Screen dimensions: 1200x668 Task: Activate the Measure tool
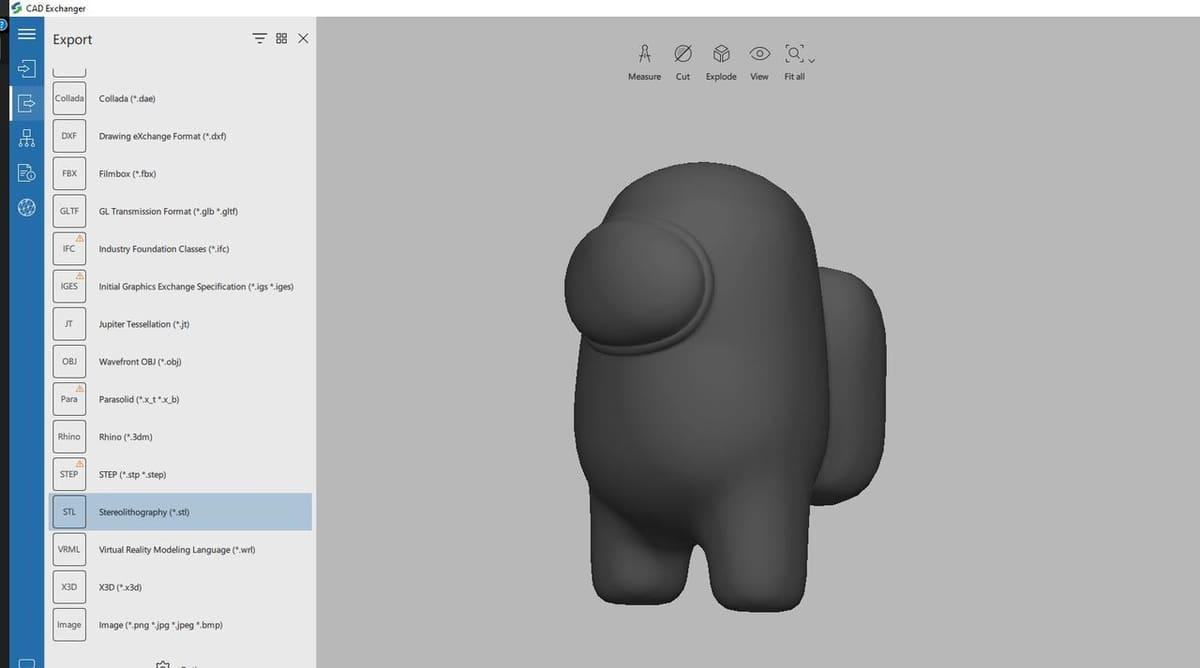[x=644, y=62]
